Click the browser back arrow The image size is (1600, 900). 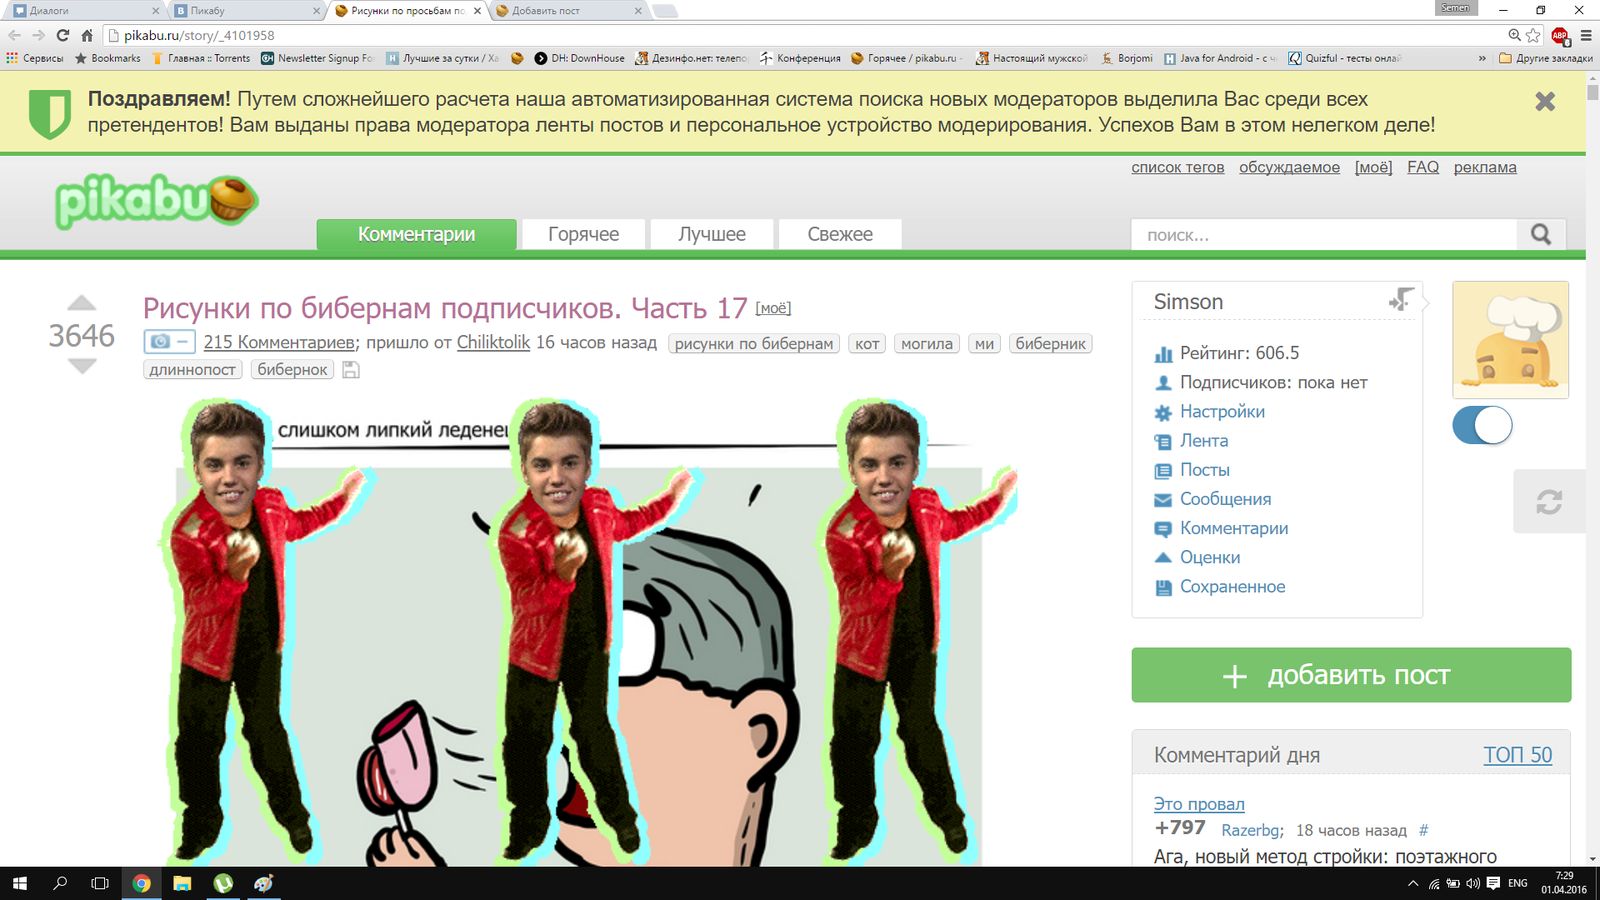14,35
